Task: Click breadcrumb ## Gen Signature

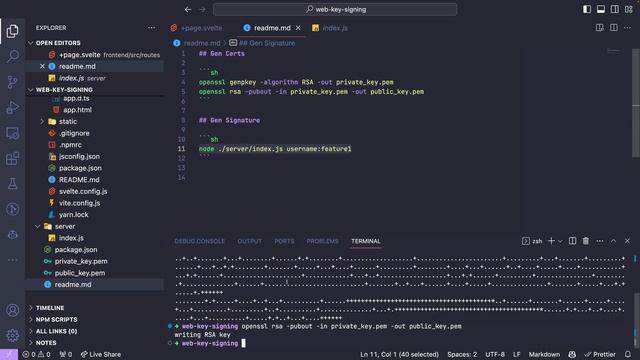Action: click(x=267, y=43)
